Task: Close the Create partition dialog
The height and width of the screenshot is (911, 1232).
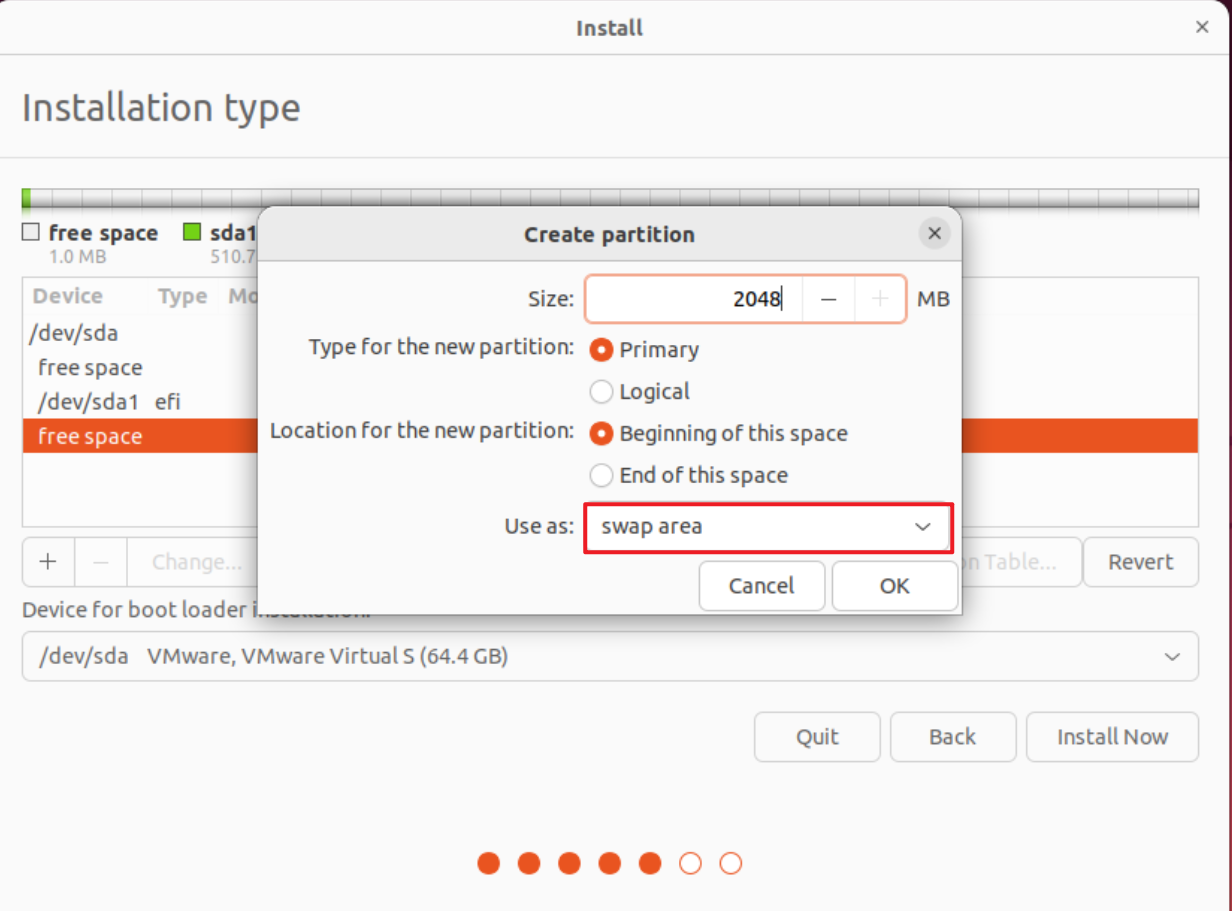Action: 934,234
